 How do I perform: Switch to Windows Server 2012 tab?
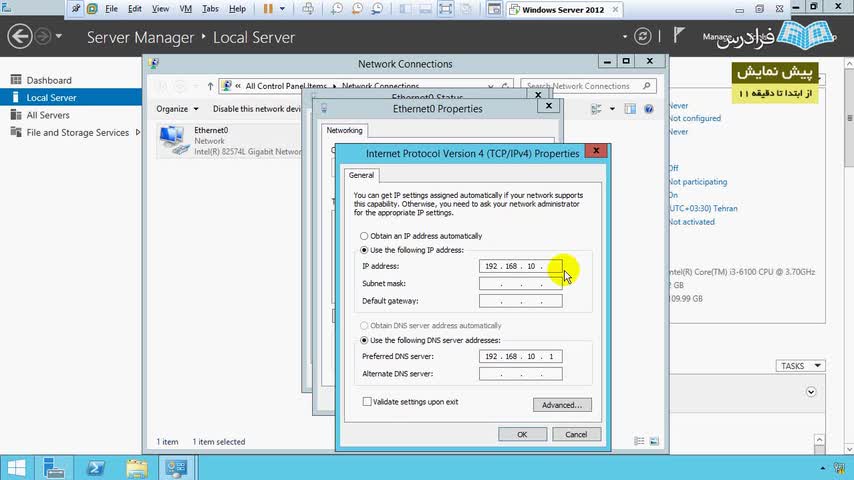point(563,9)
